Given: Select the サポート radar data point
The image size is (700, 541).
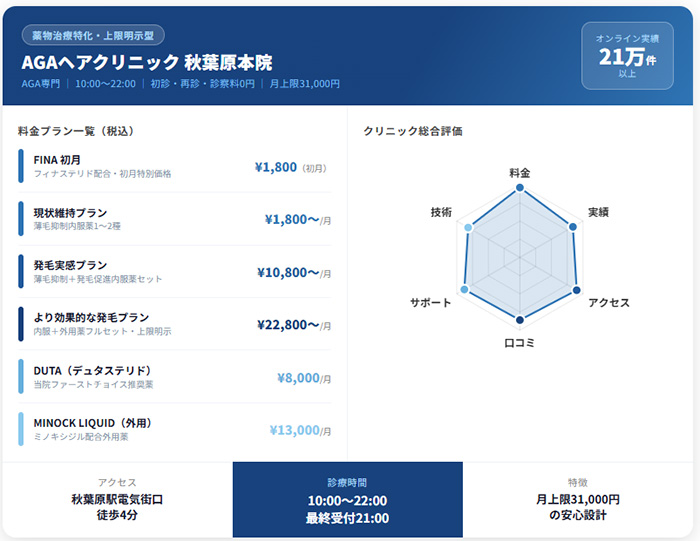Looking at the screenshot, I should point(464,289).
